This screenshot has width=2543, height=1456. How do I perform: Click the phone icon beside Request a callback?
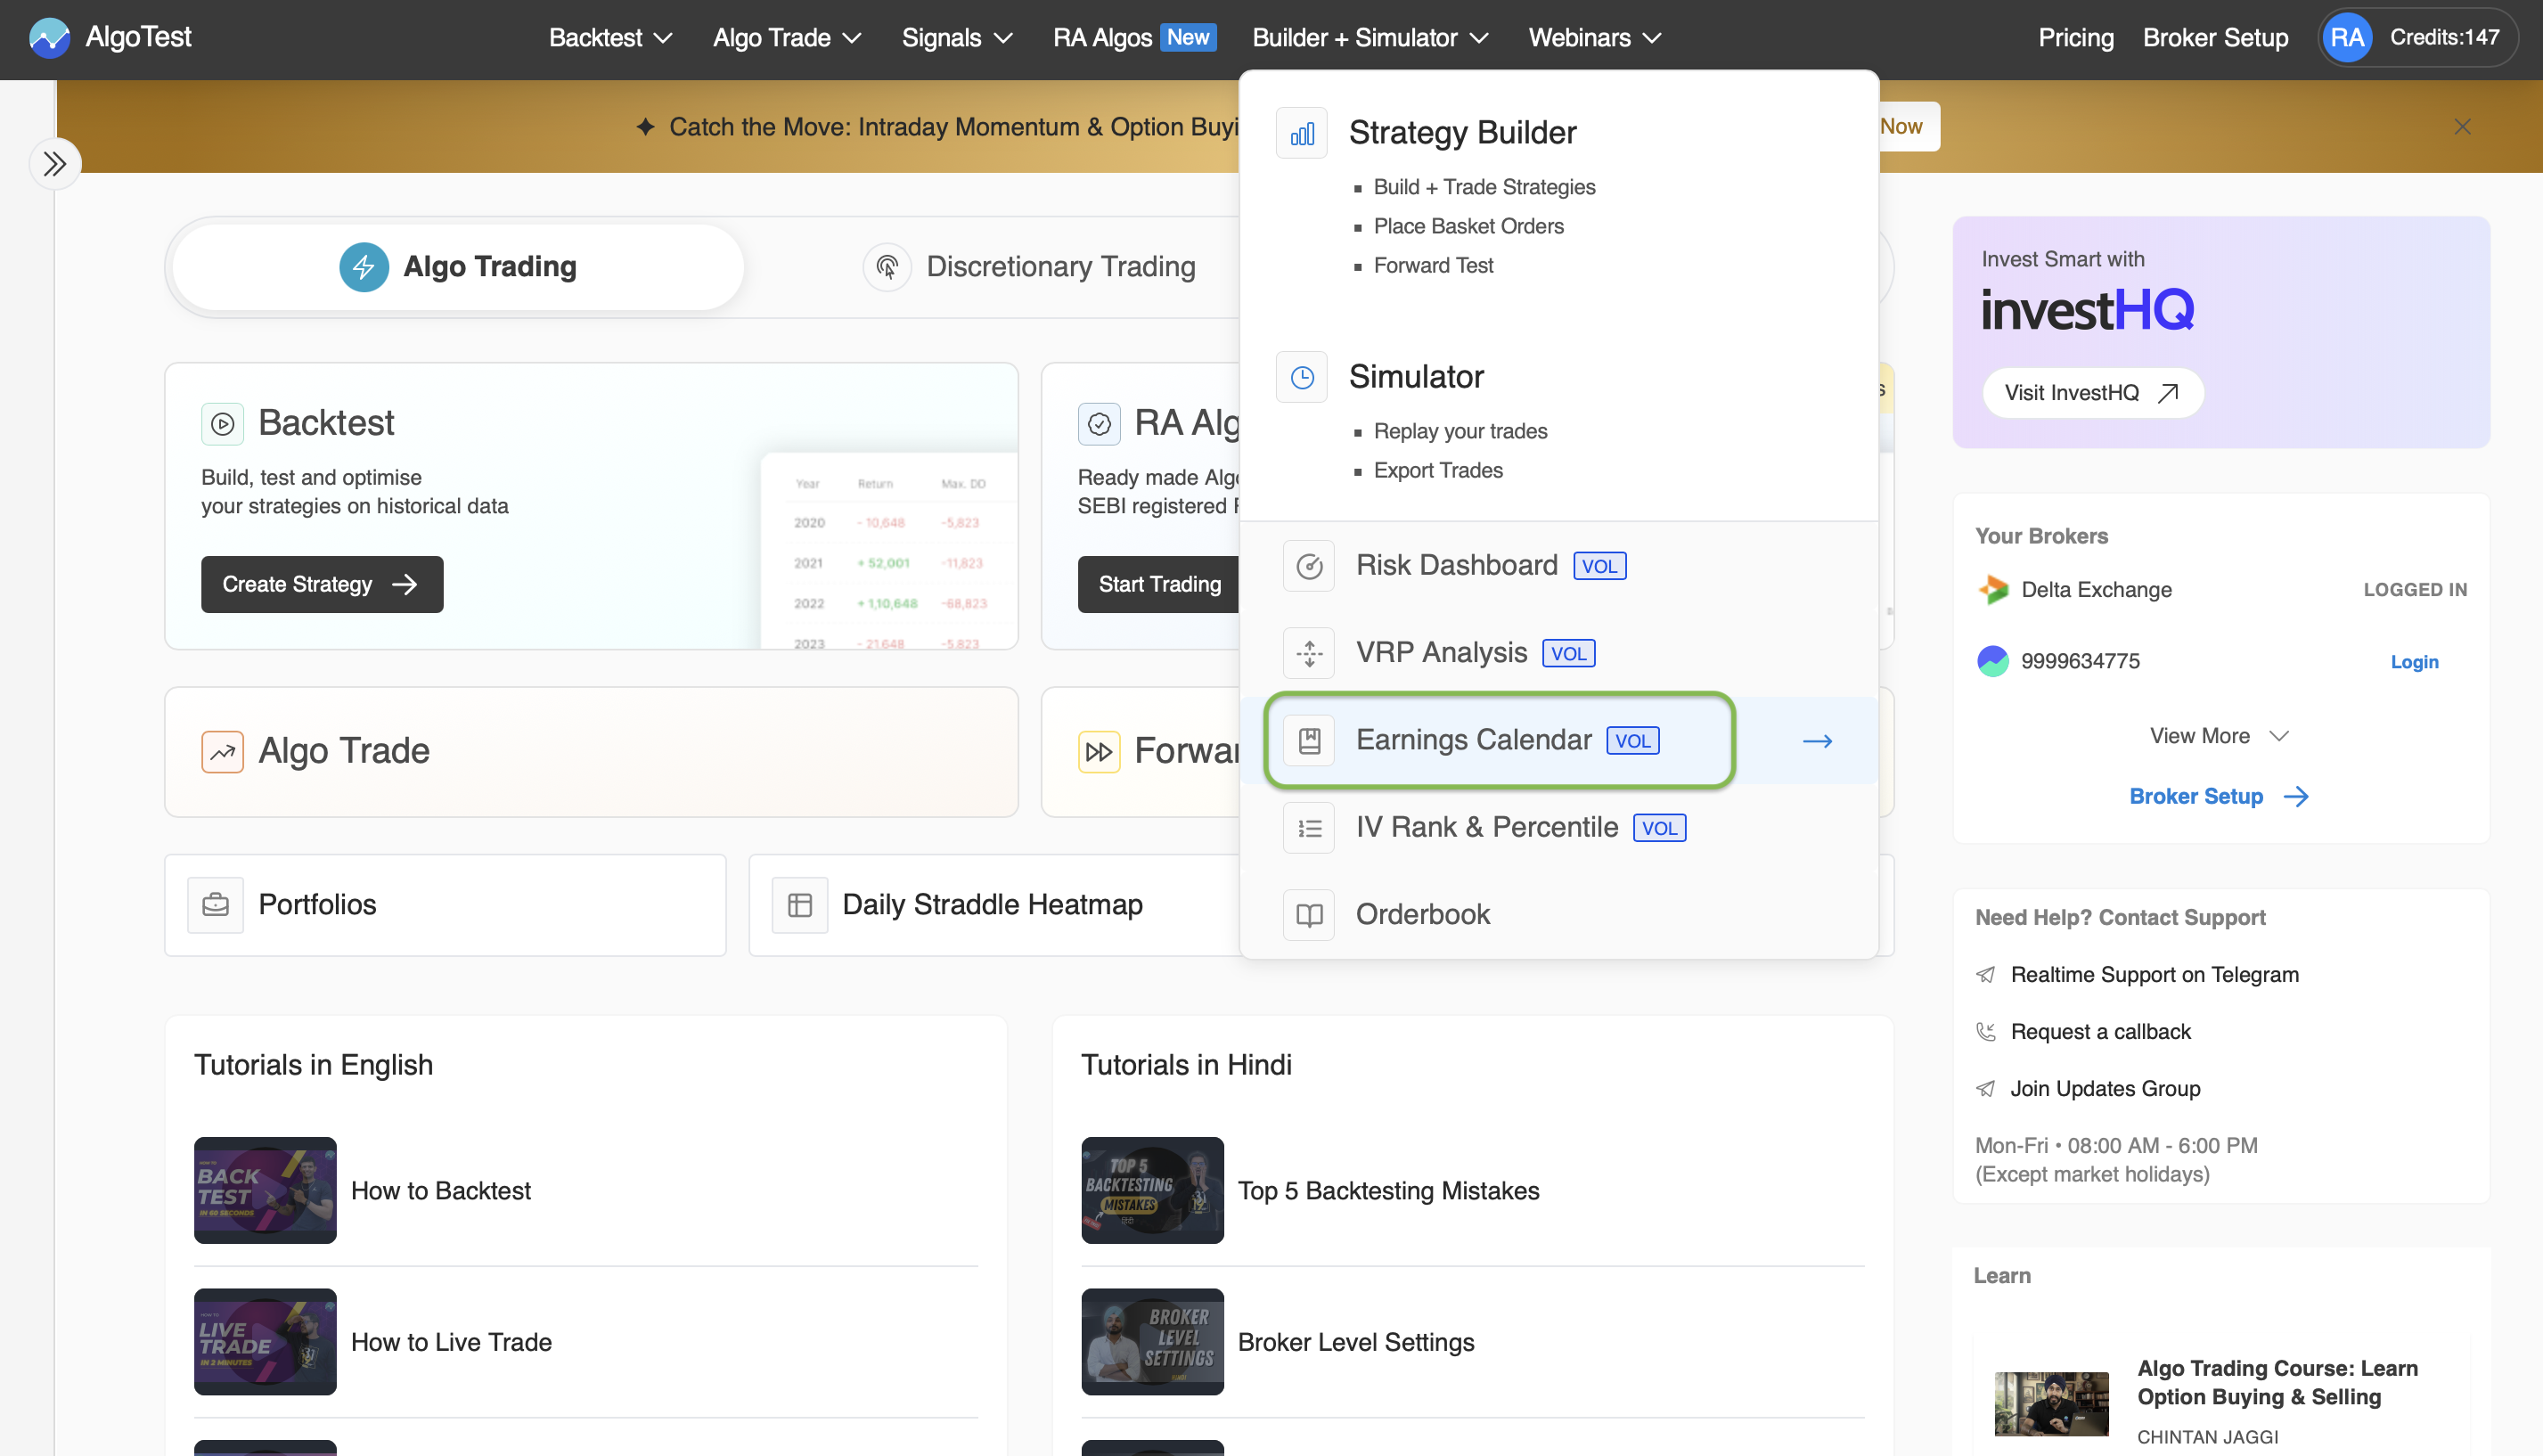1986,1032
